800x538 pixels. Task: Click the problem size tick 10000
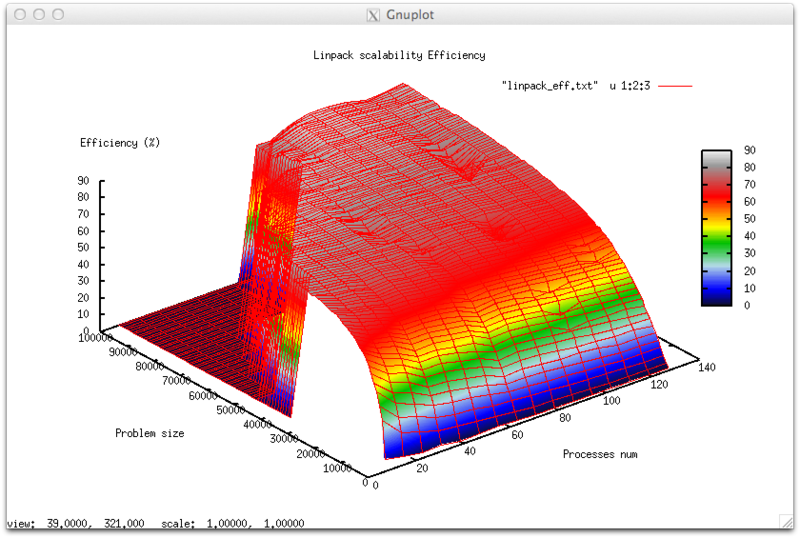pyautogui.click(x=337, y=468)
